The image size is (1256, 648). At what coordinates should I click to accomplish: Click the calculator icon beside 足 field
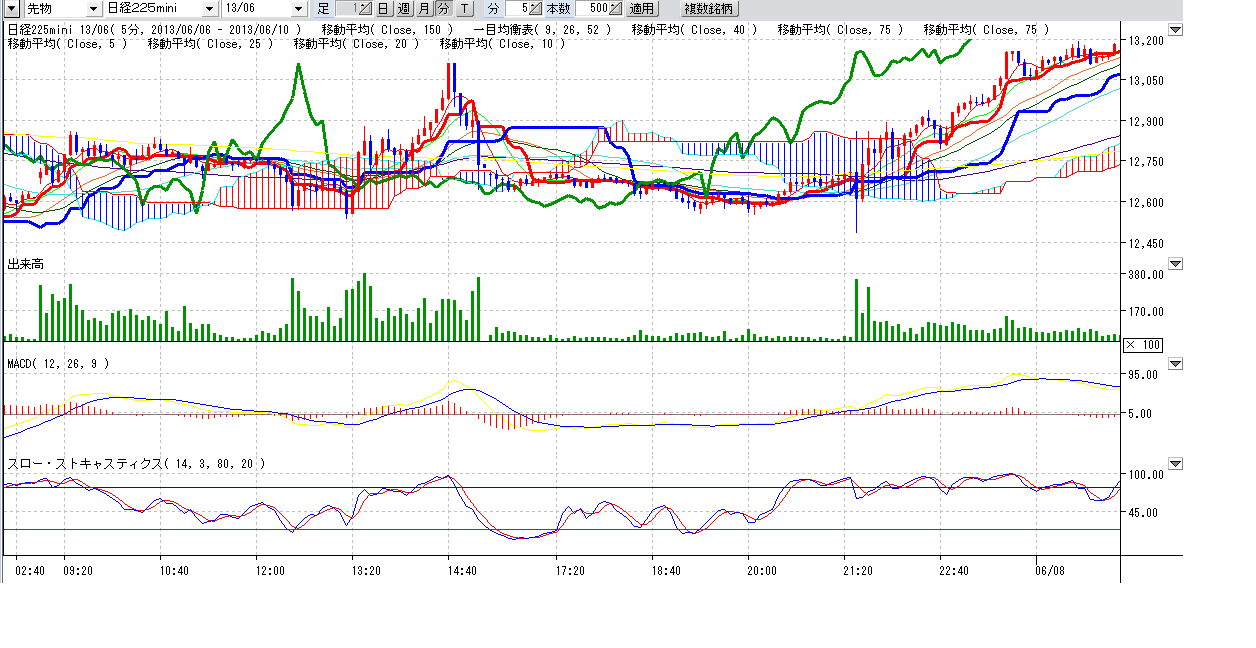point(364,9)
